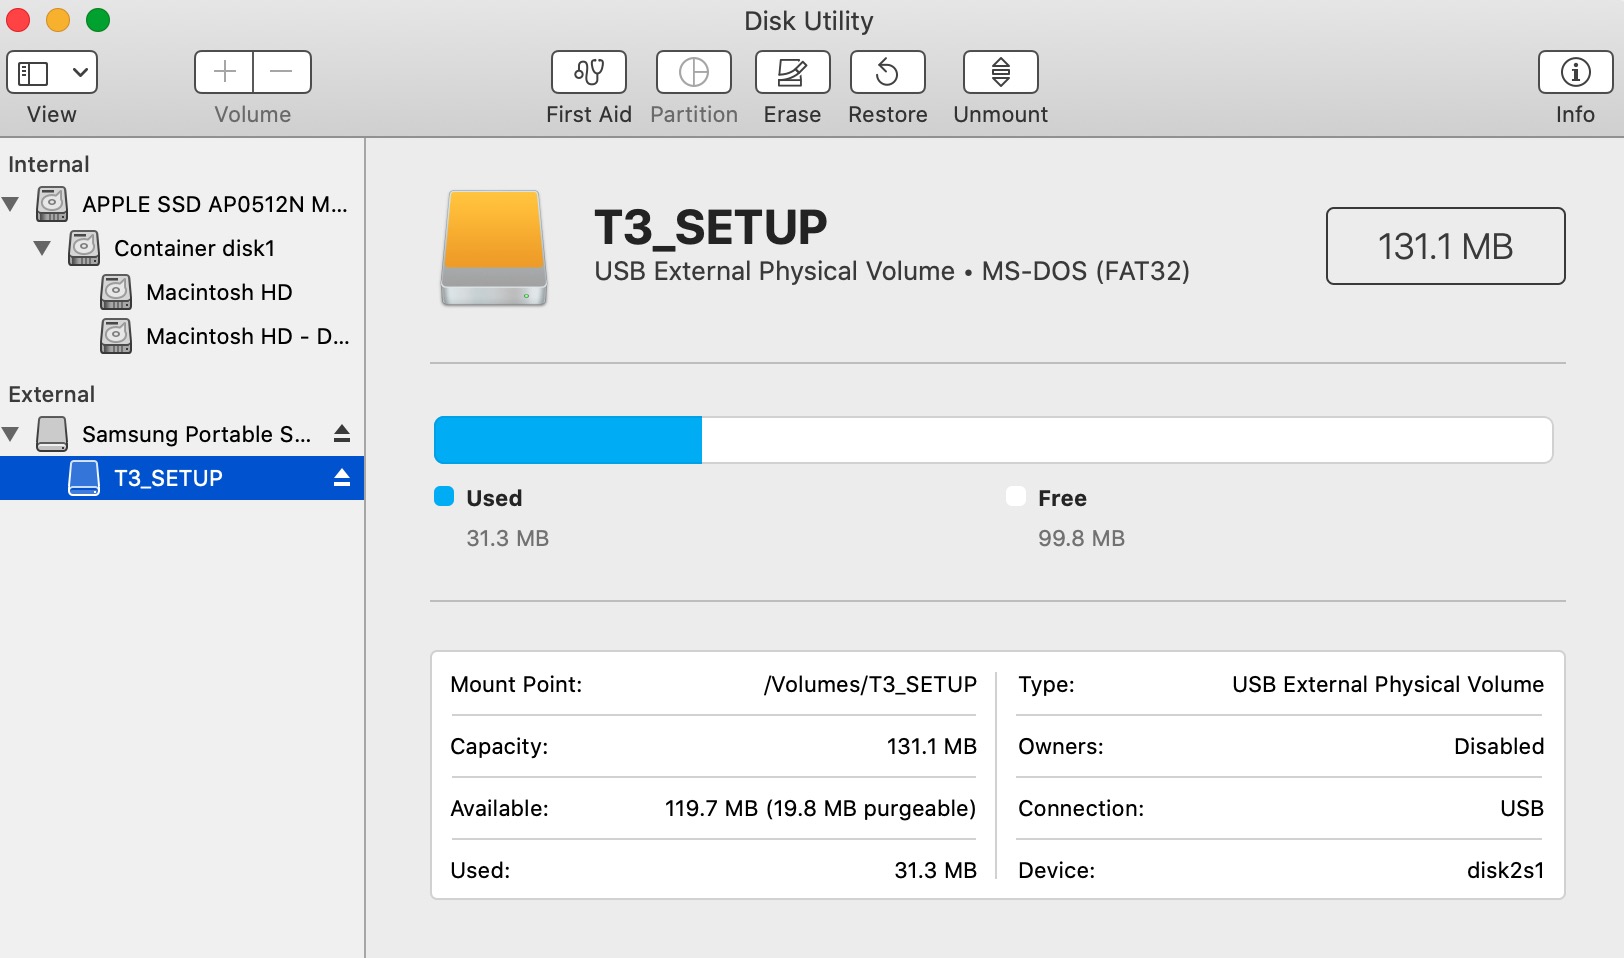This screenshot has width=1624, height=958.
Task: Click the orange T3_SETUP drive image
Action: [494, 248]
